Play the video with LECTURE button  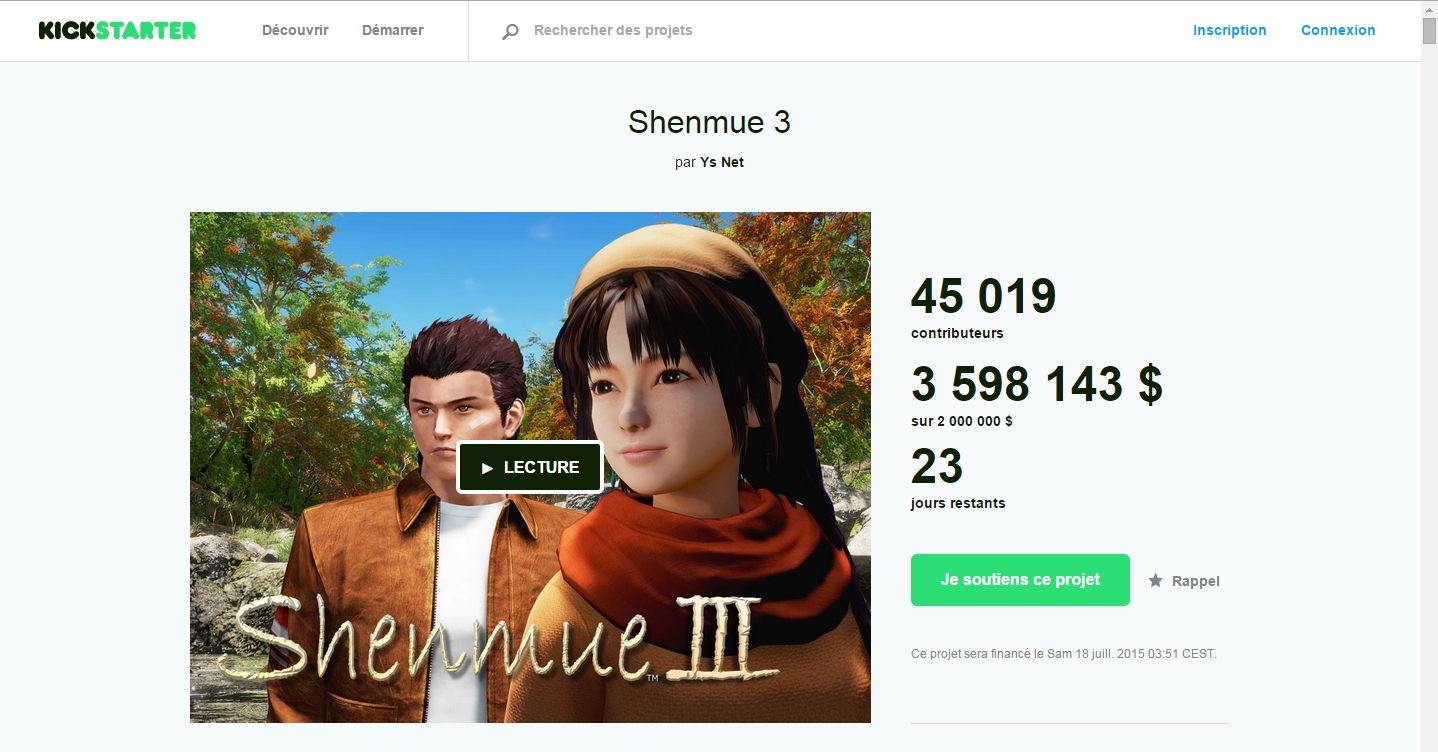(530, 467)
